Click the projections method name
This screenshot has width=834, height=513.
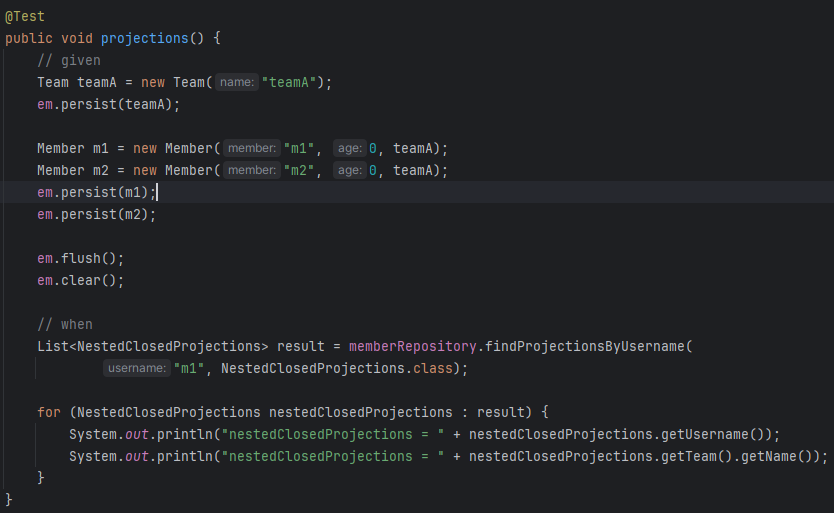(145, 38)
